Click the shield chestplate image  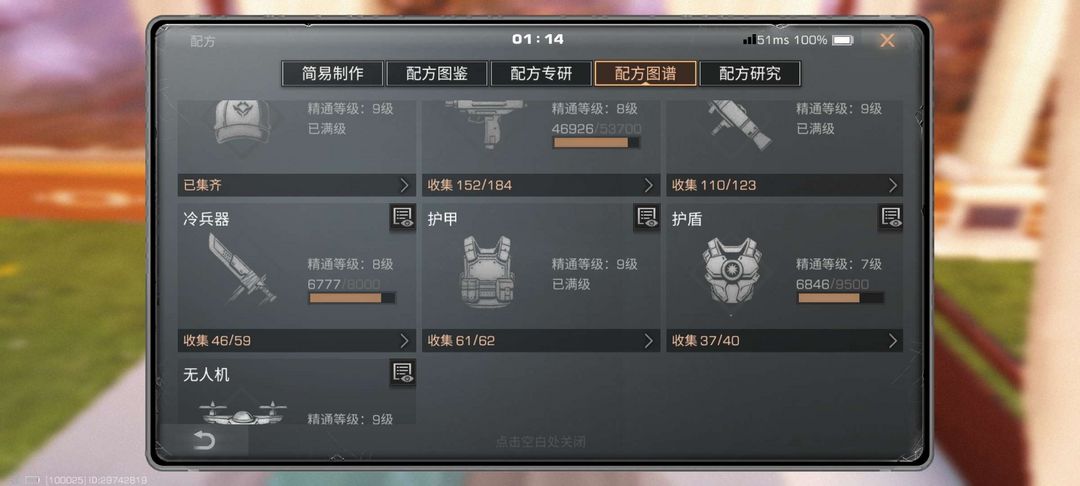[731, 271]
